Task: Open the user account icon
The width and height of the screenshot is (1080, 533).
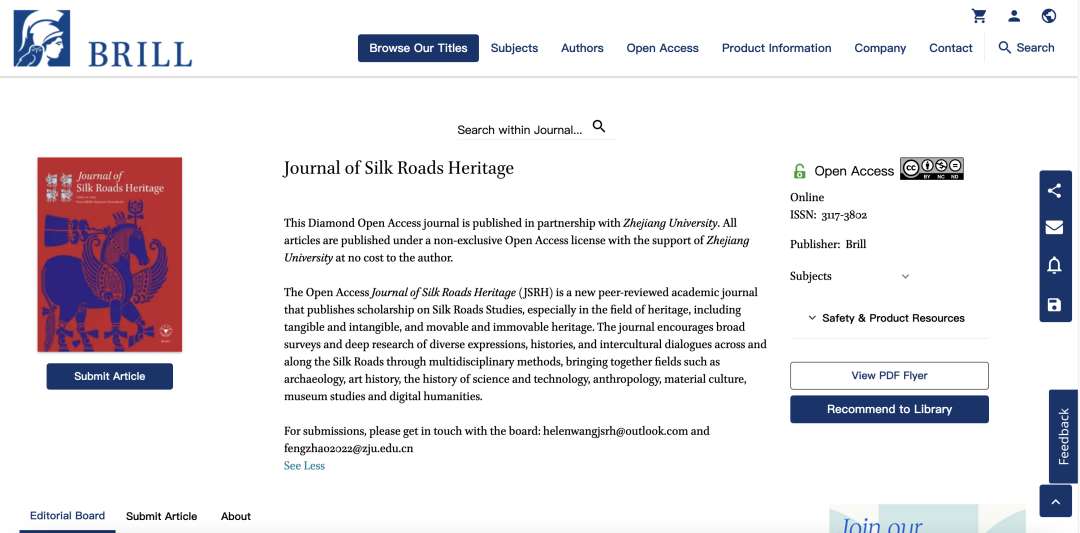Action: 1014,16
